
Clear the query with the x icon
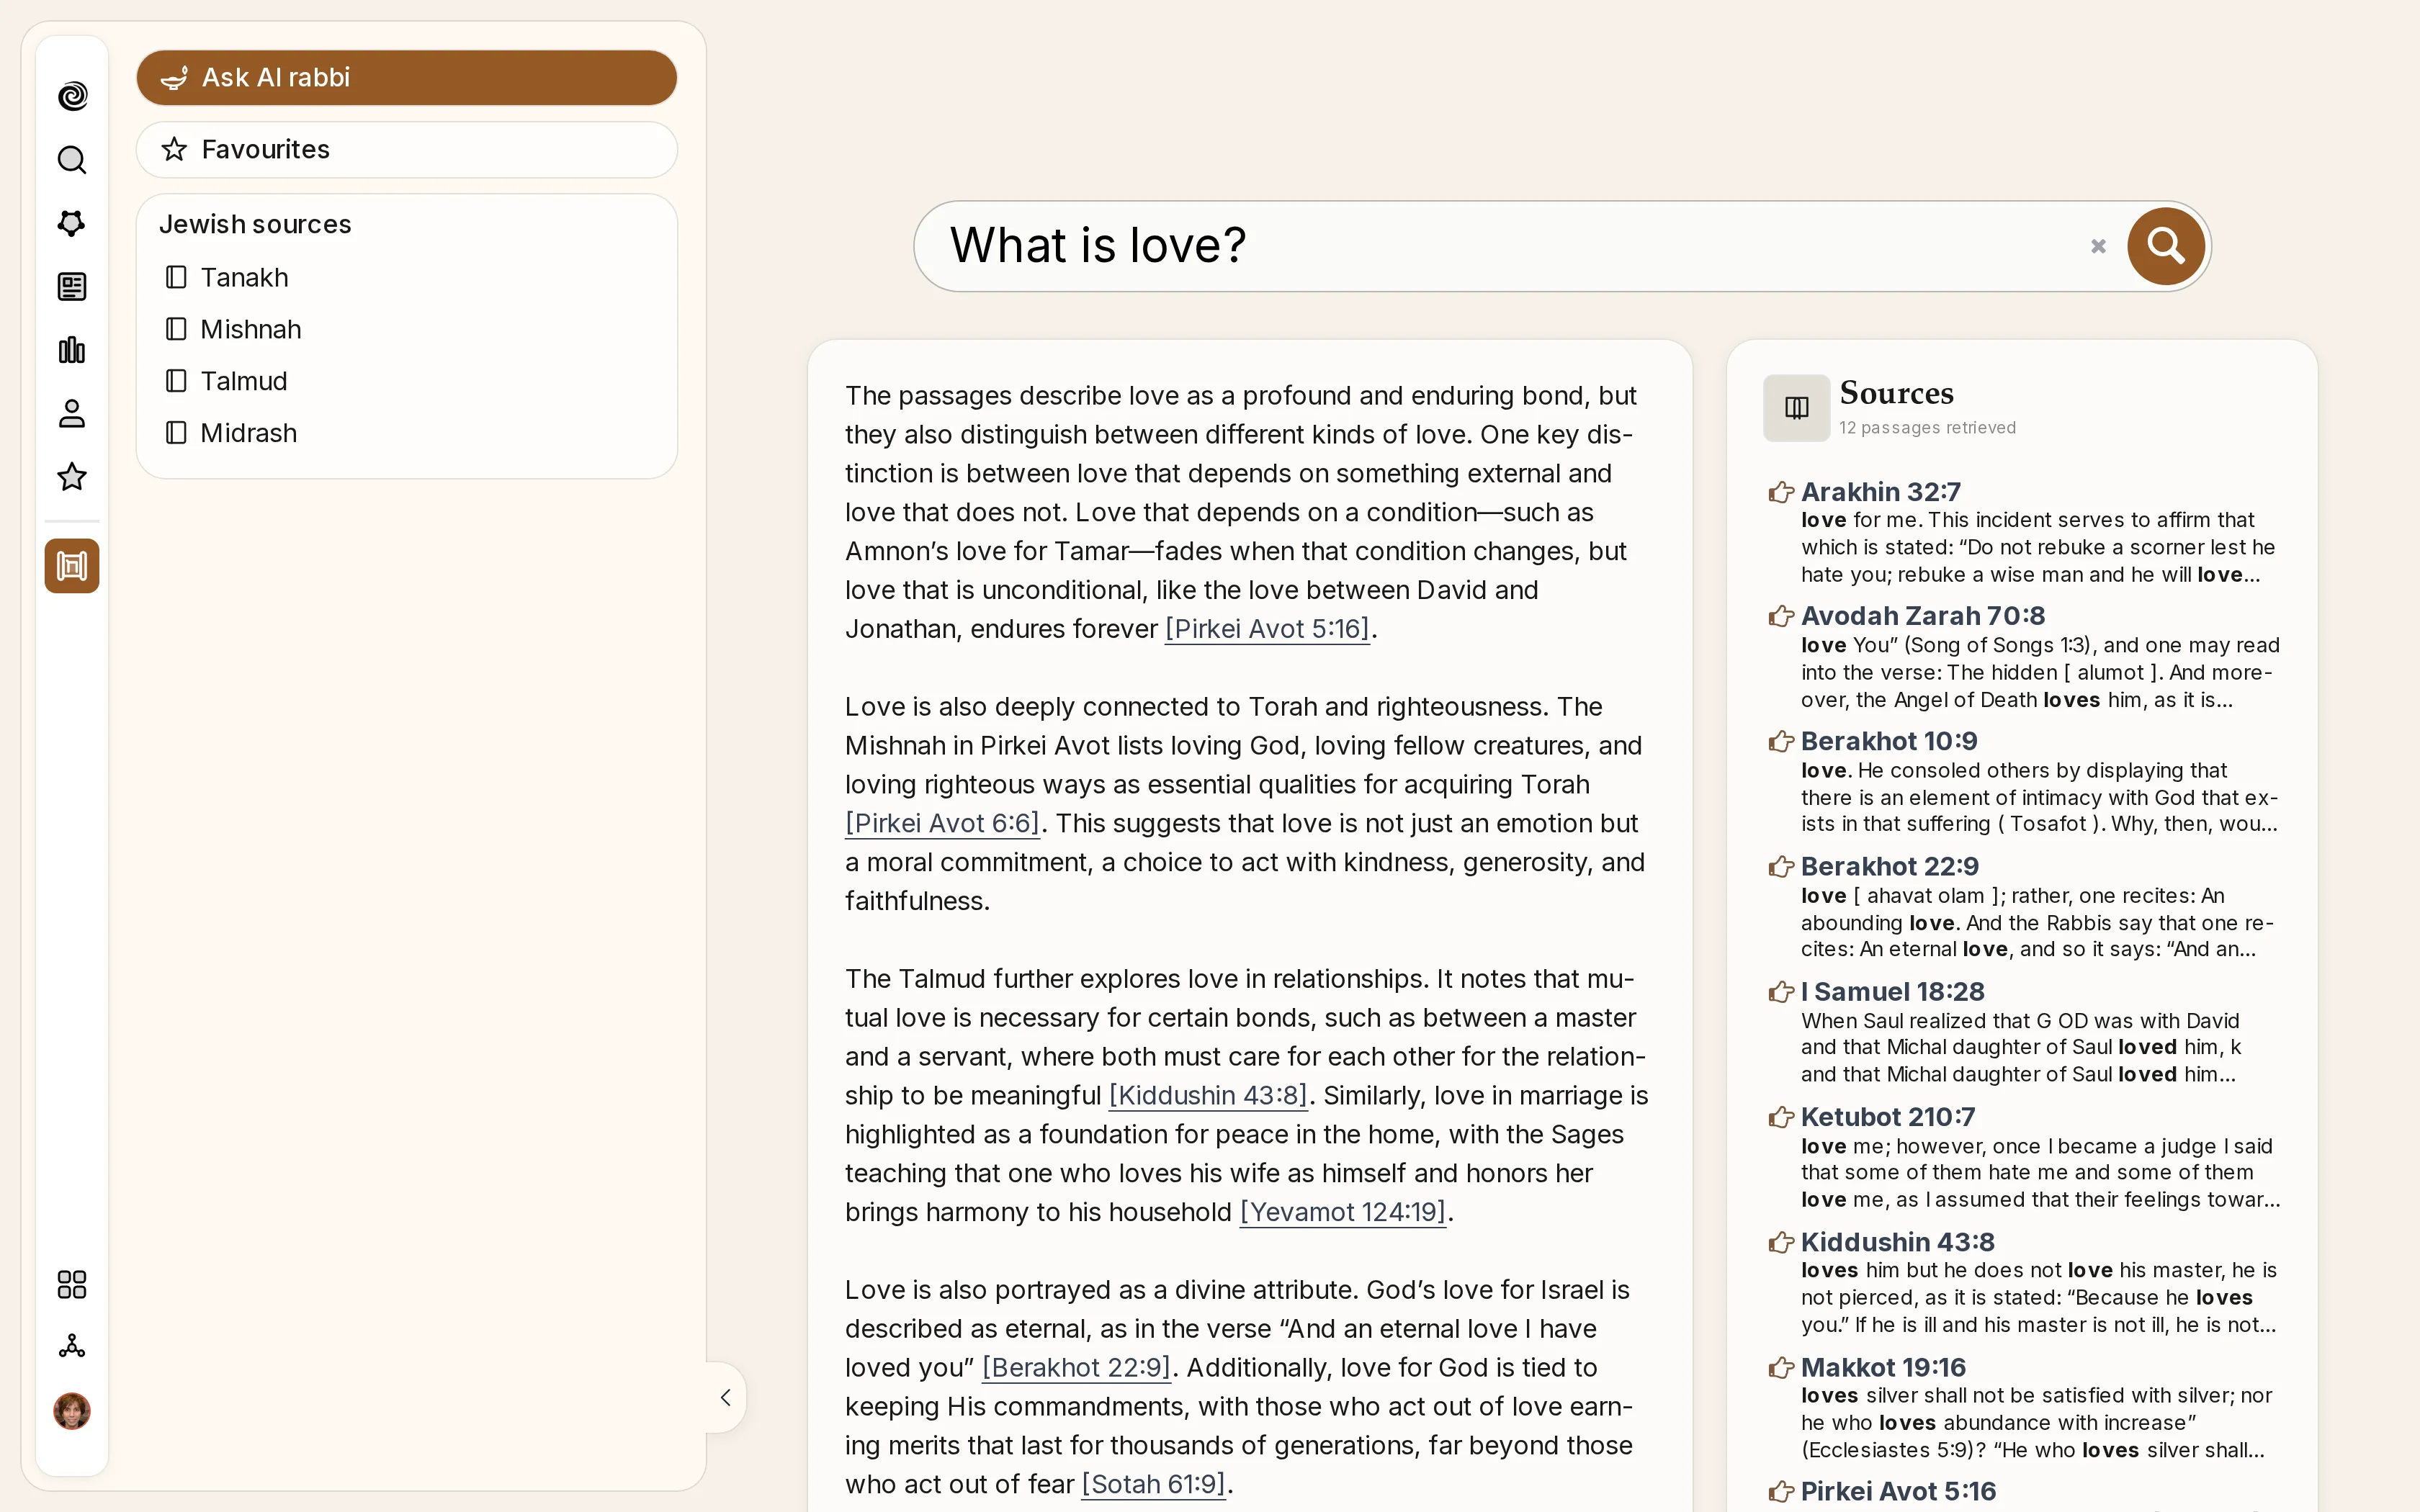[2098, 246]
